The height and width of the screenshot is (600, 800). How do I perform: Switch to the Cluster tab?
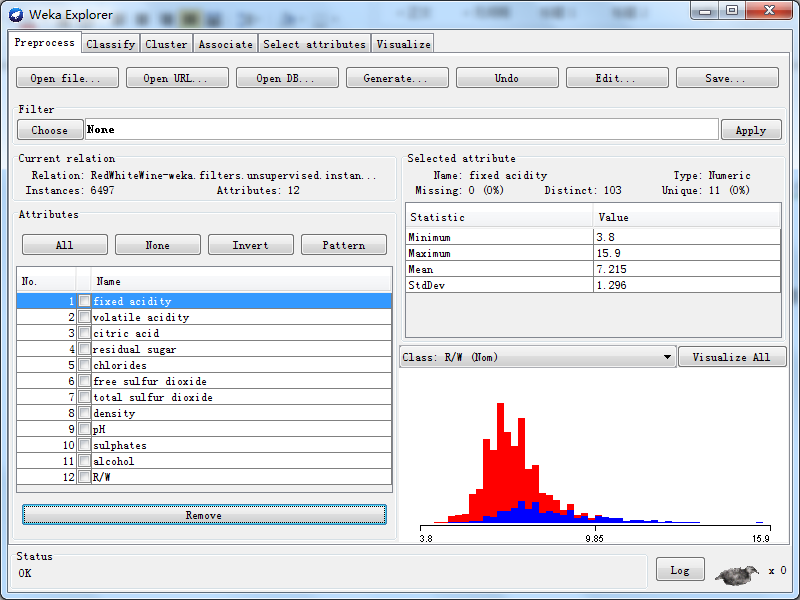(x=166, y=44)
